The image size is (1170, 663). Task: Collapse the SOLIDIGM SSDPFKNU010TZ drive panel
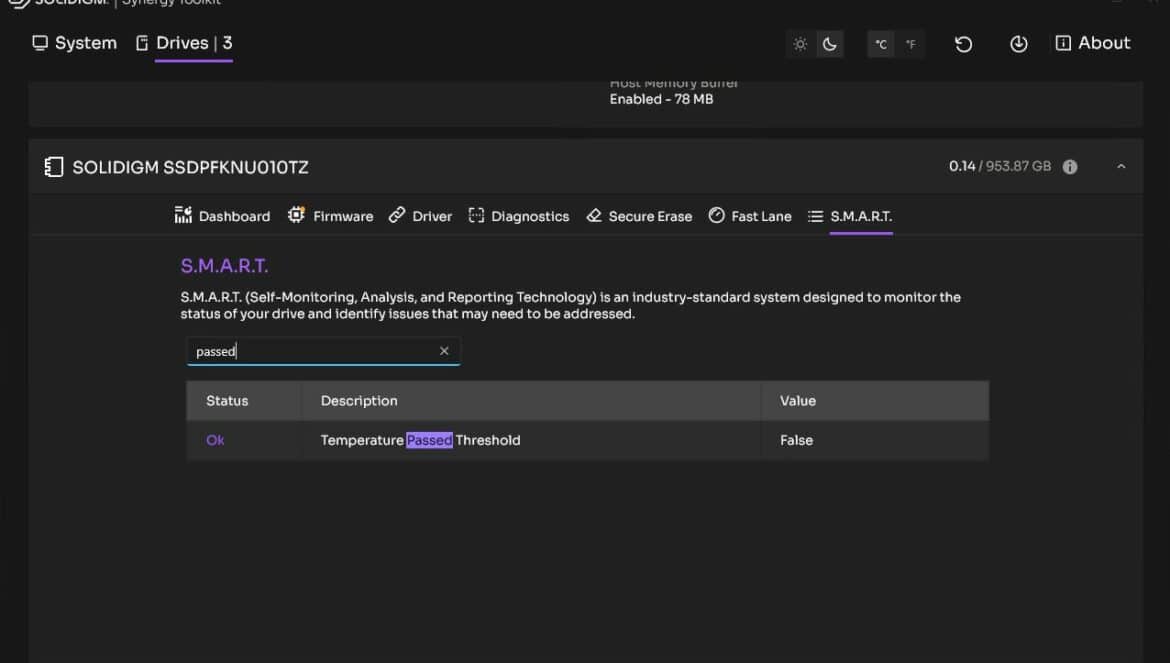(x=1121, y=167)
